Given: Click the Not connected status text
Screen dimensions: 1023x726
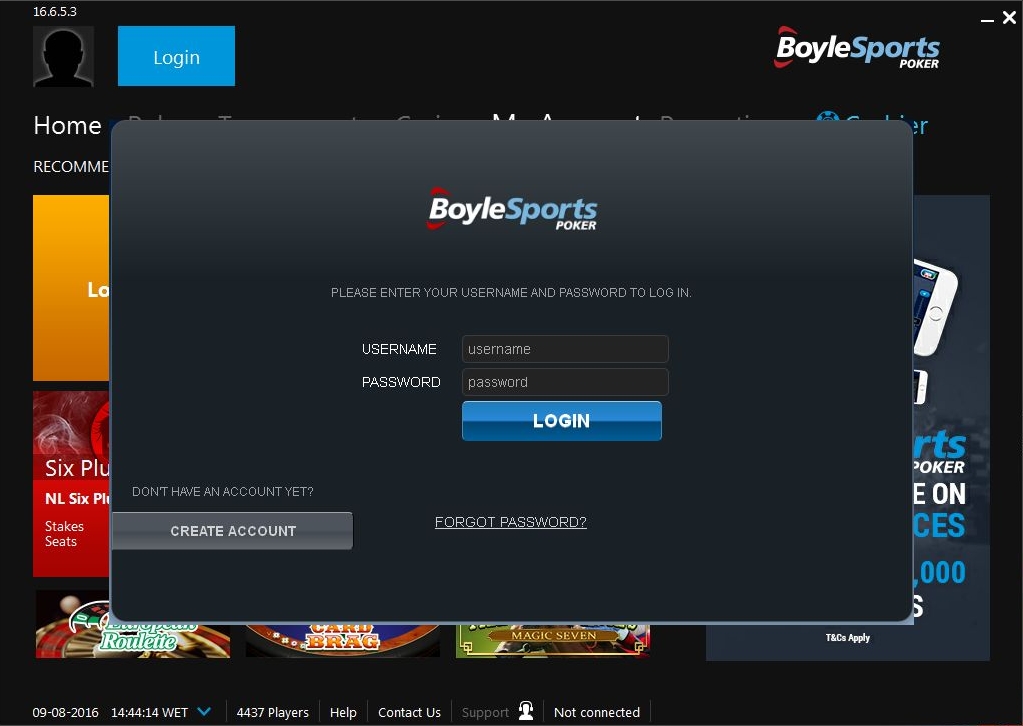Looking at the screenshot, I should [597, 712].
